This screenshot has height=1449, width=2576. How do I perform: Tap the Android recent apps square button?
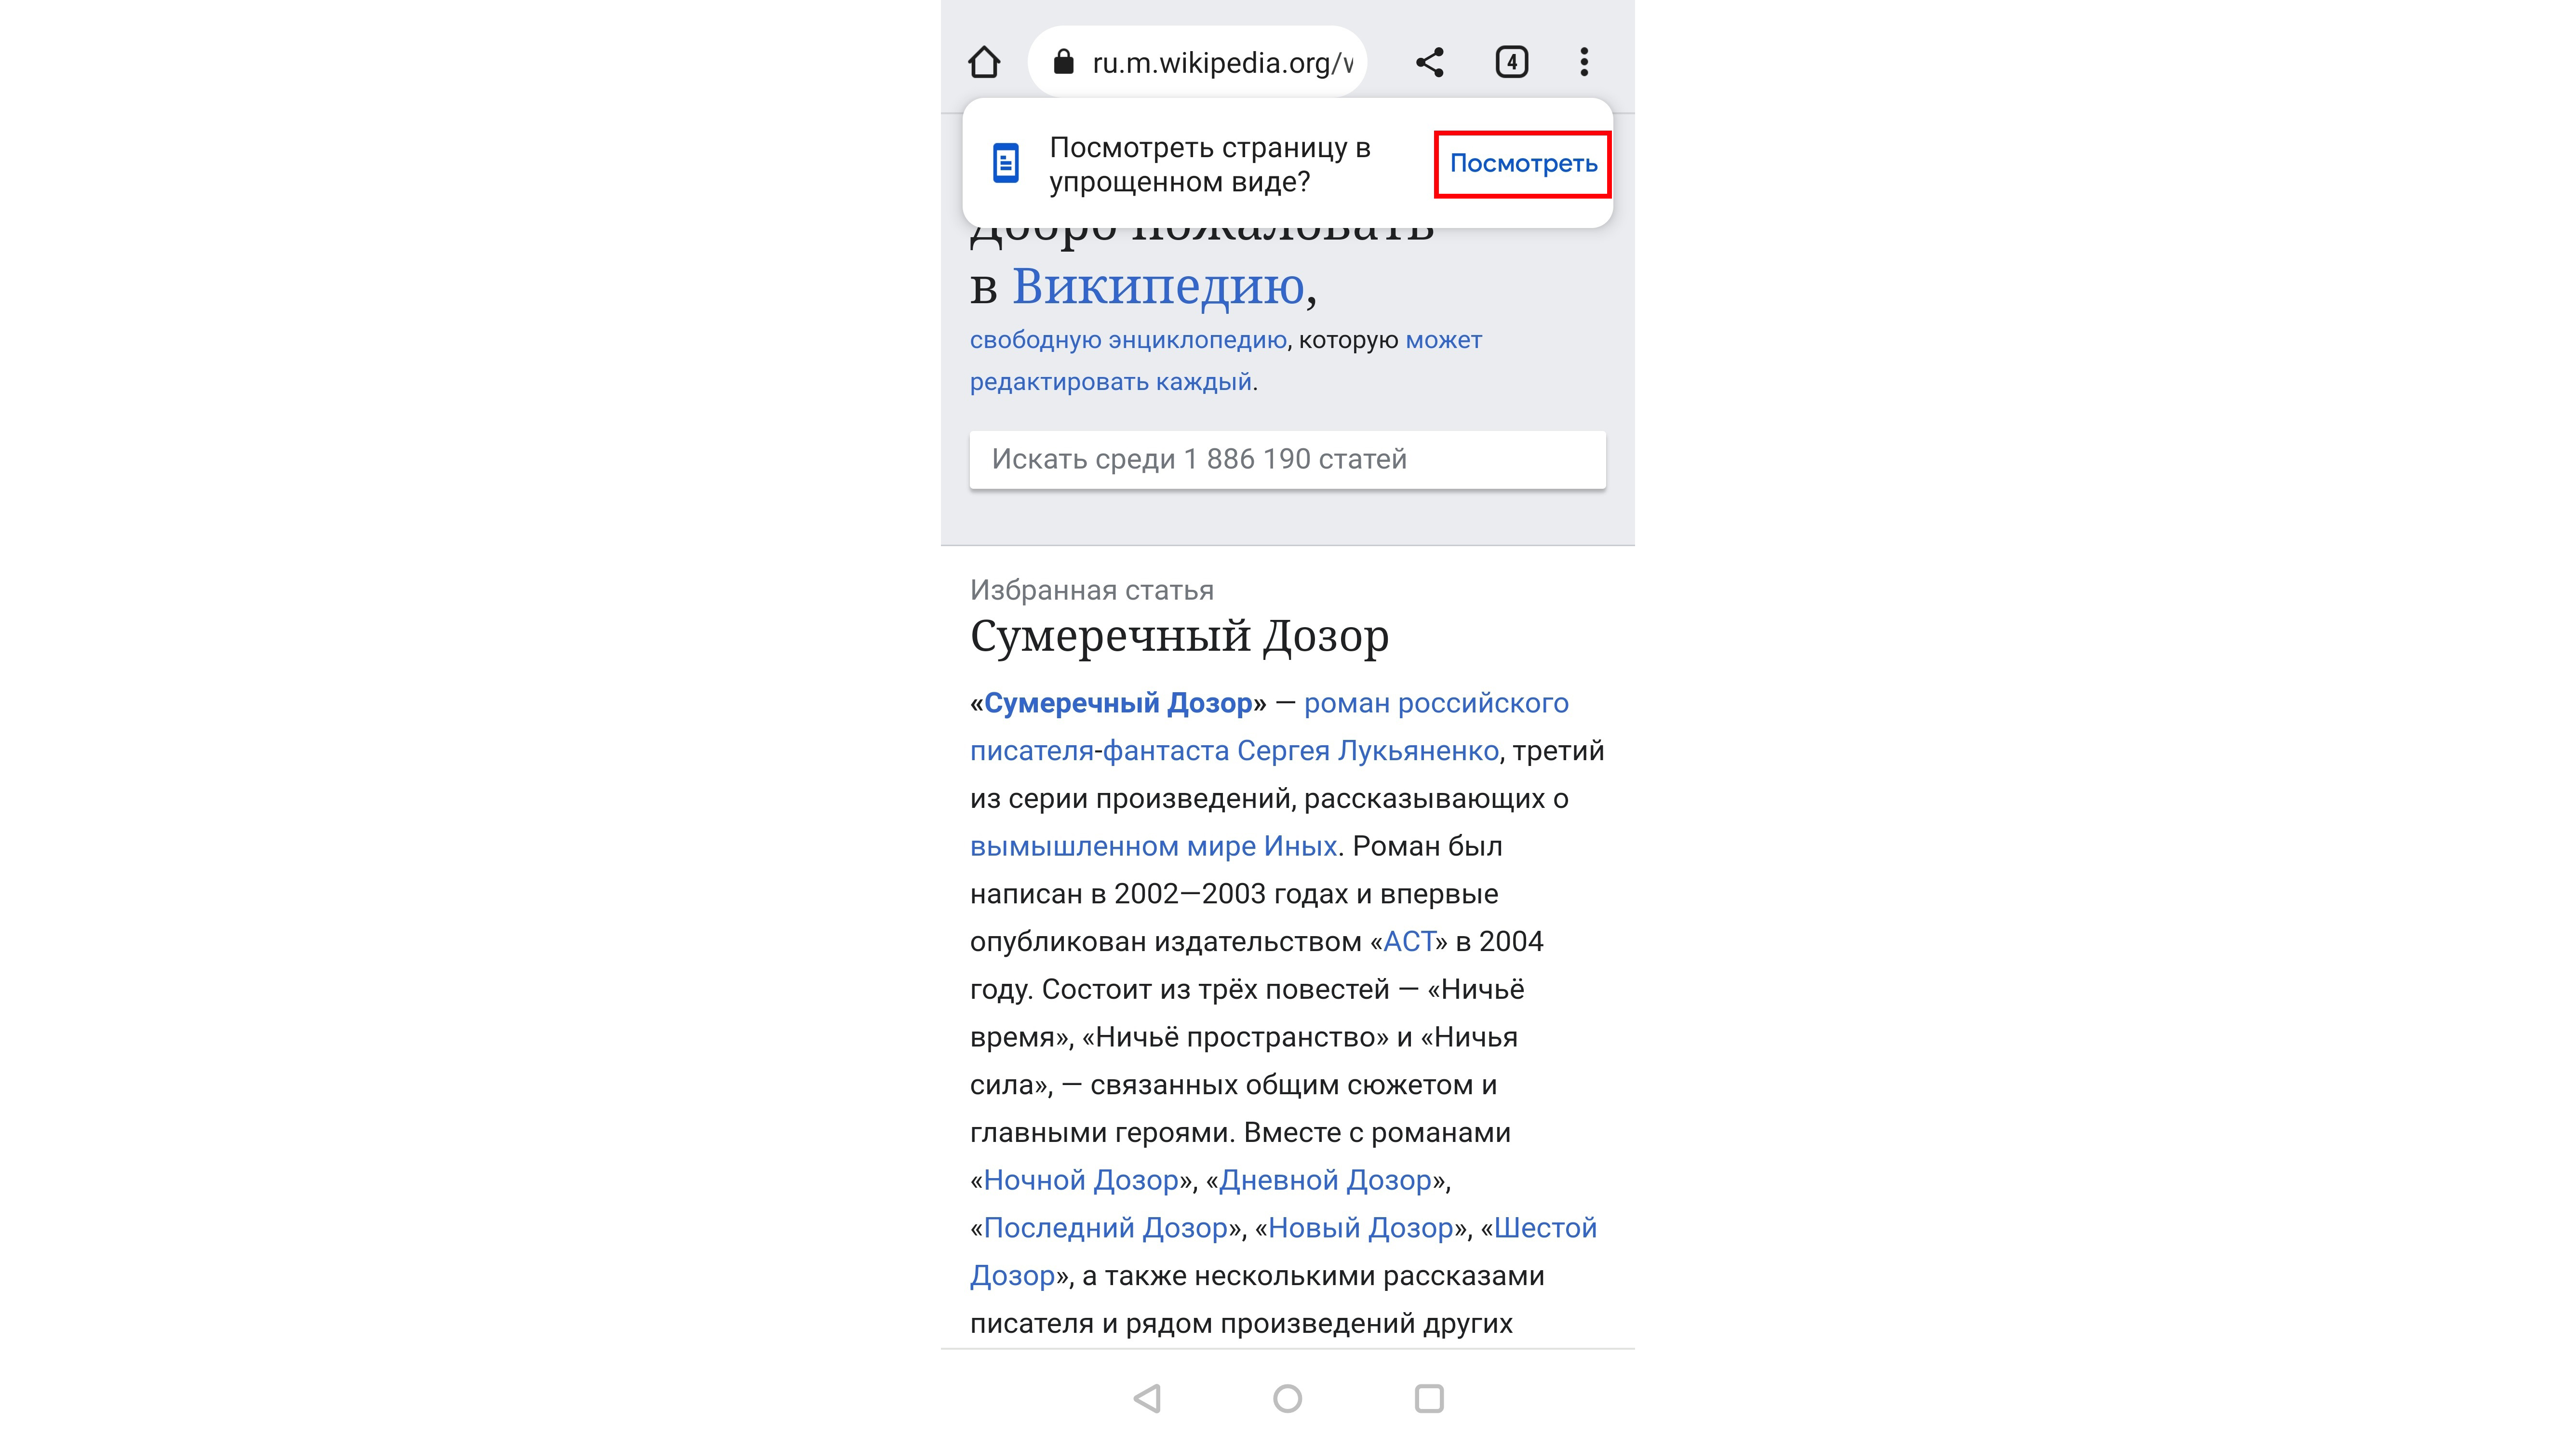click(x=1429, y=1398)
